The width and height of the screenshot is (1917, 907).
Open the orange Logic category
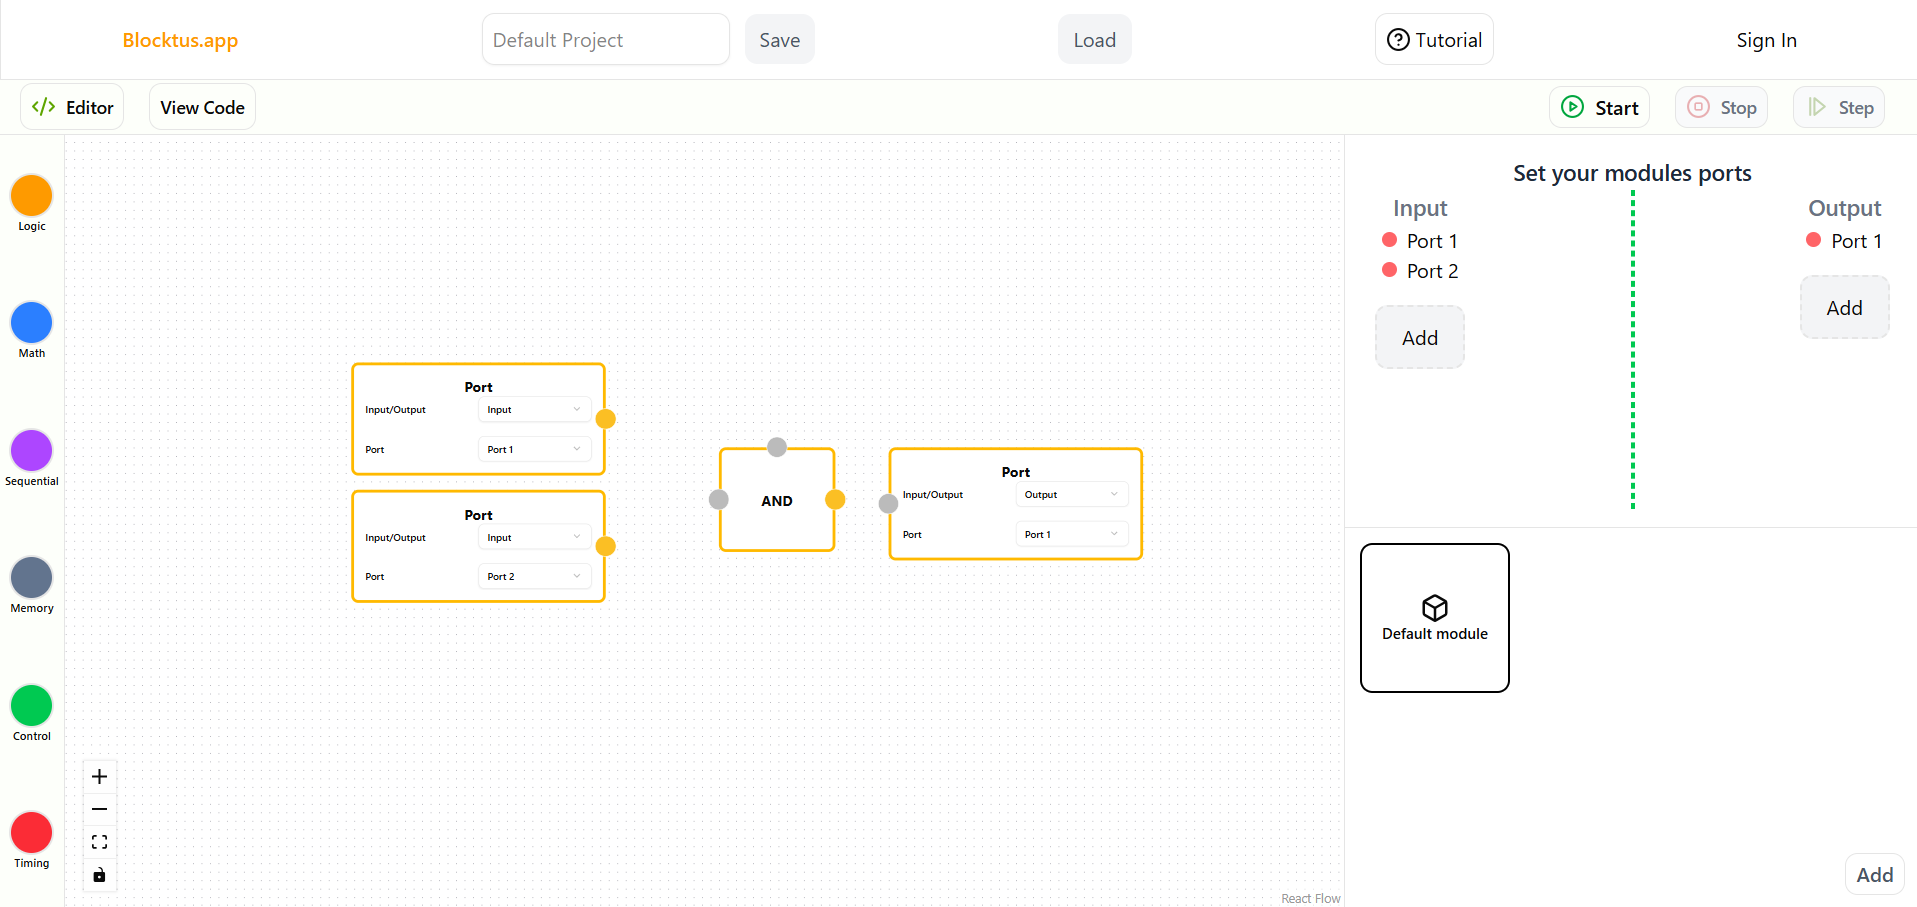(31, 195)
